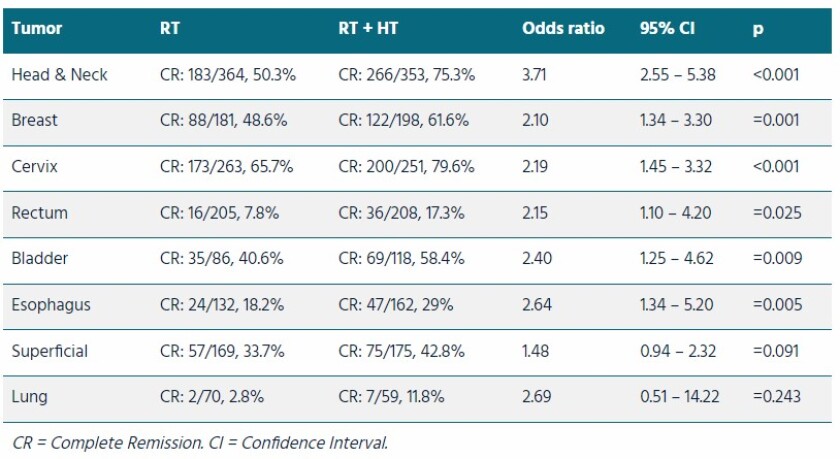Select the Rectum row label
Viewport: 840px width, 459px height.
[x=38, y=212]
